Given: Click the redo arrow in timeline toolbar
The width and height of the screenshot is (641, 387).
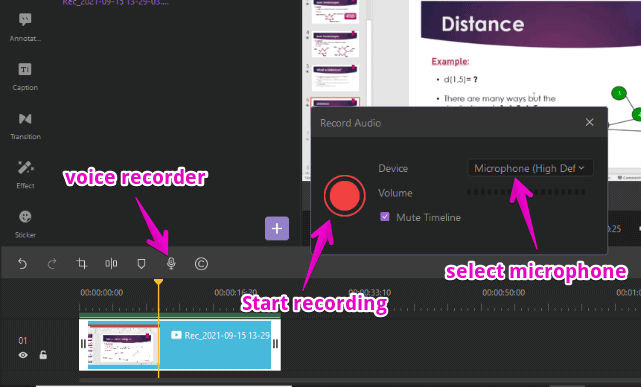Looking at the screenshot, I should coord(52,264).
